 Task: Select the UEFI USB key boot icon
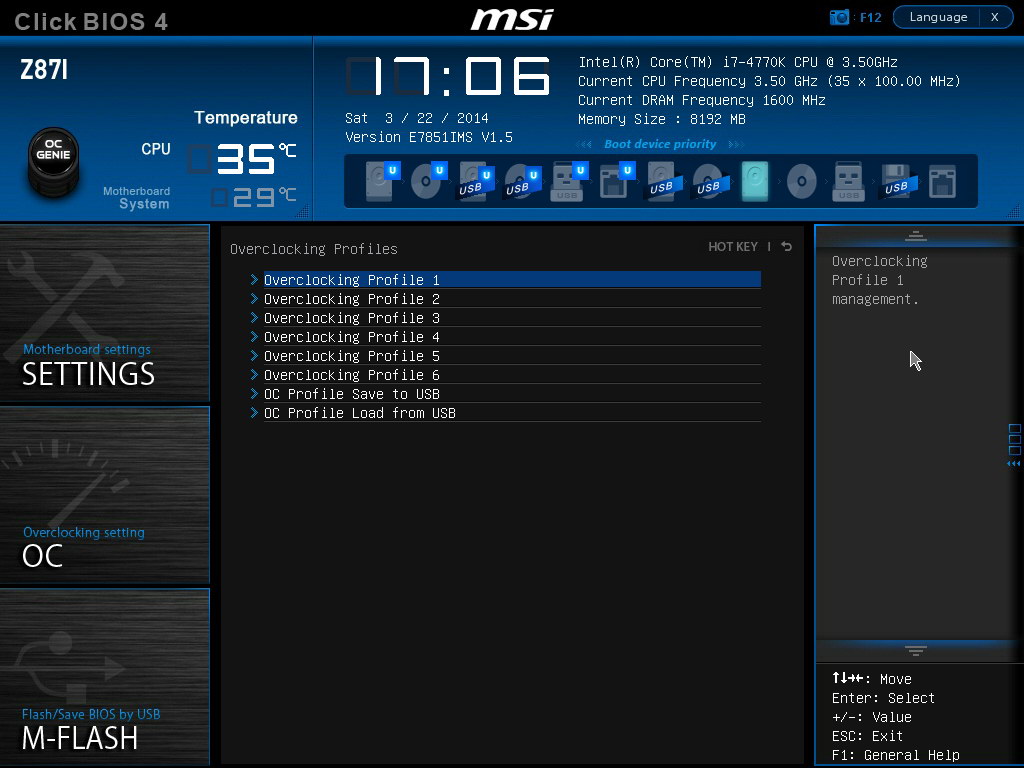coord(569,181)
